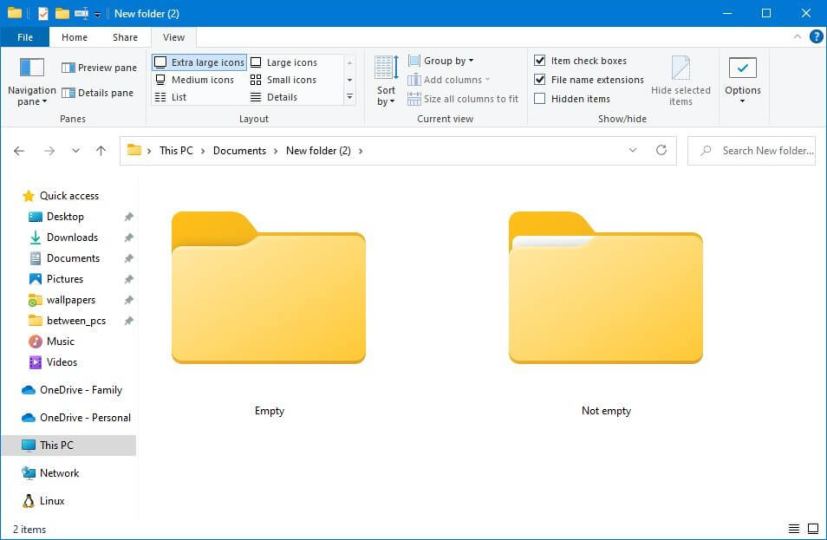Select Quick access in sidebar
This screenshot has height=540, width=827.
click(69, 196)
